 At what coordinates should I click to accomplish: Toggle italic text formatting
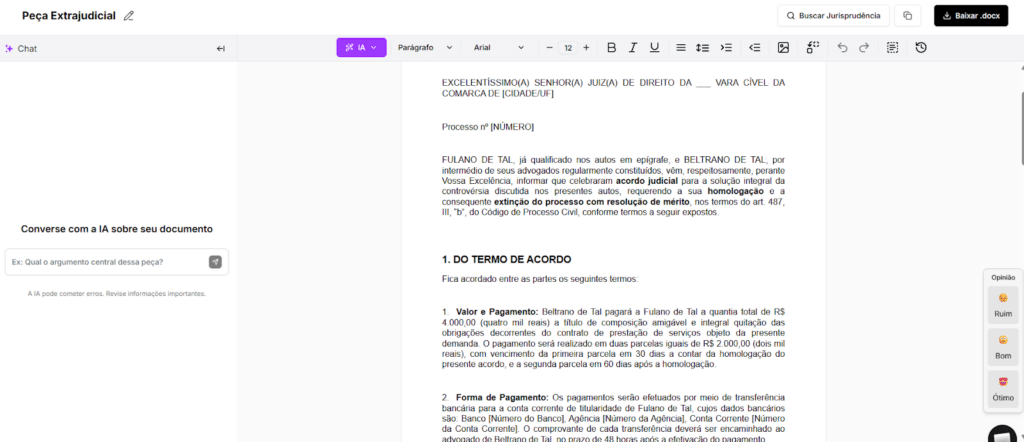[632, 48]
